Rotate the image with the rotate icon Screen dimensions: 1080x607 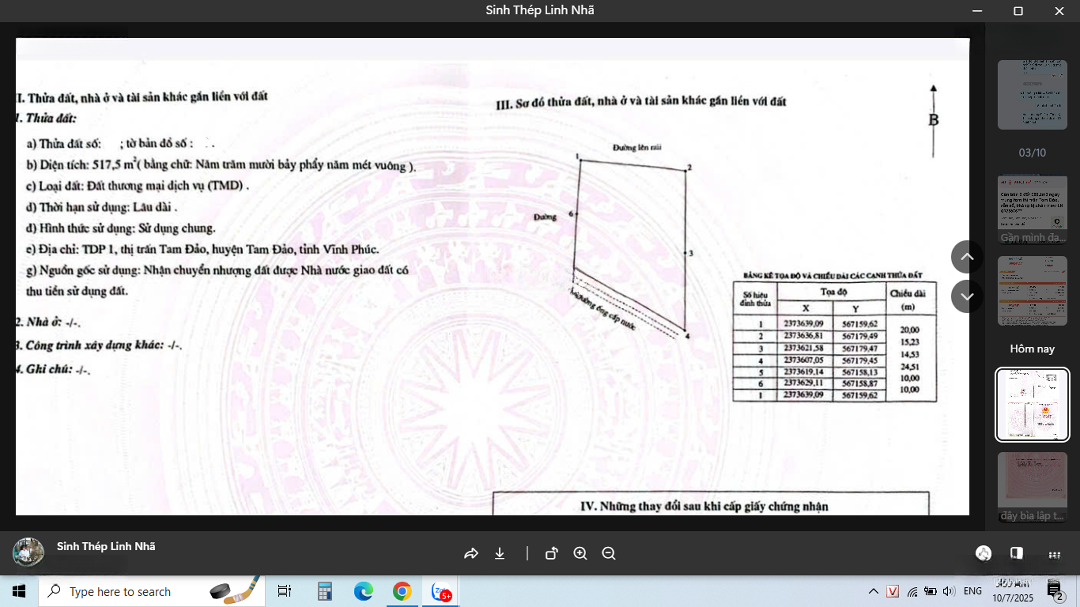click(551, 554)
